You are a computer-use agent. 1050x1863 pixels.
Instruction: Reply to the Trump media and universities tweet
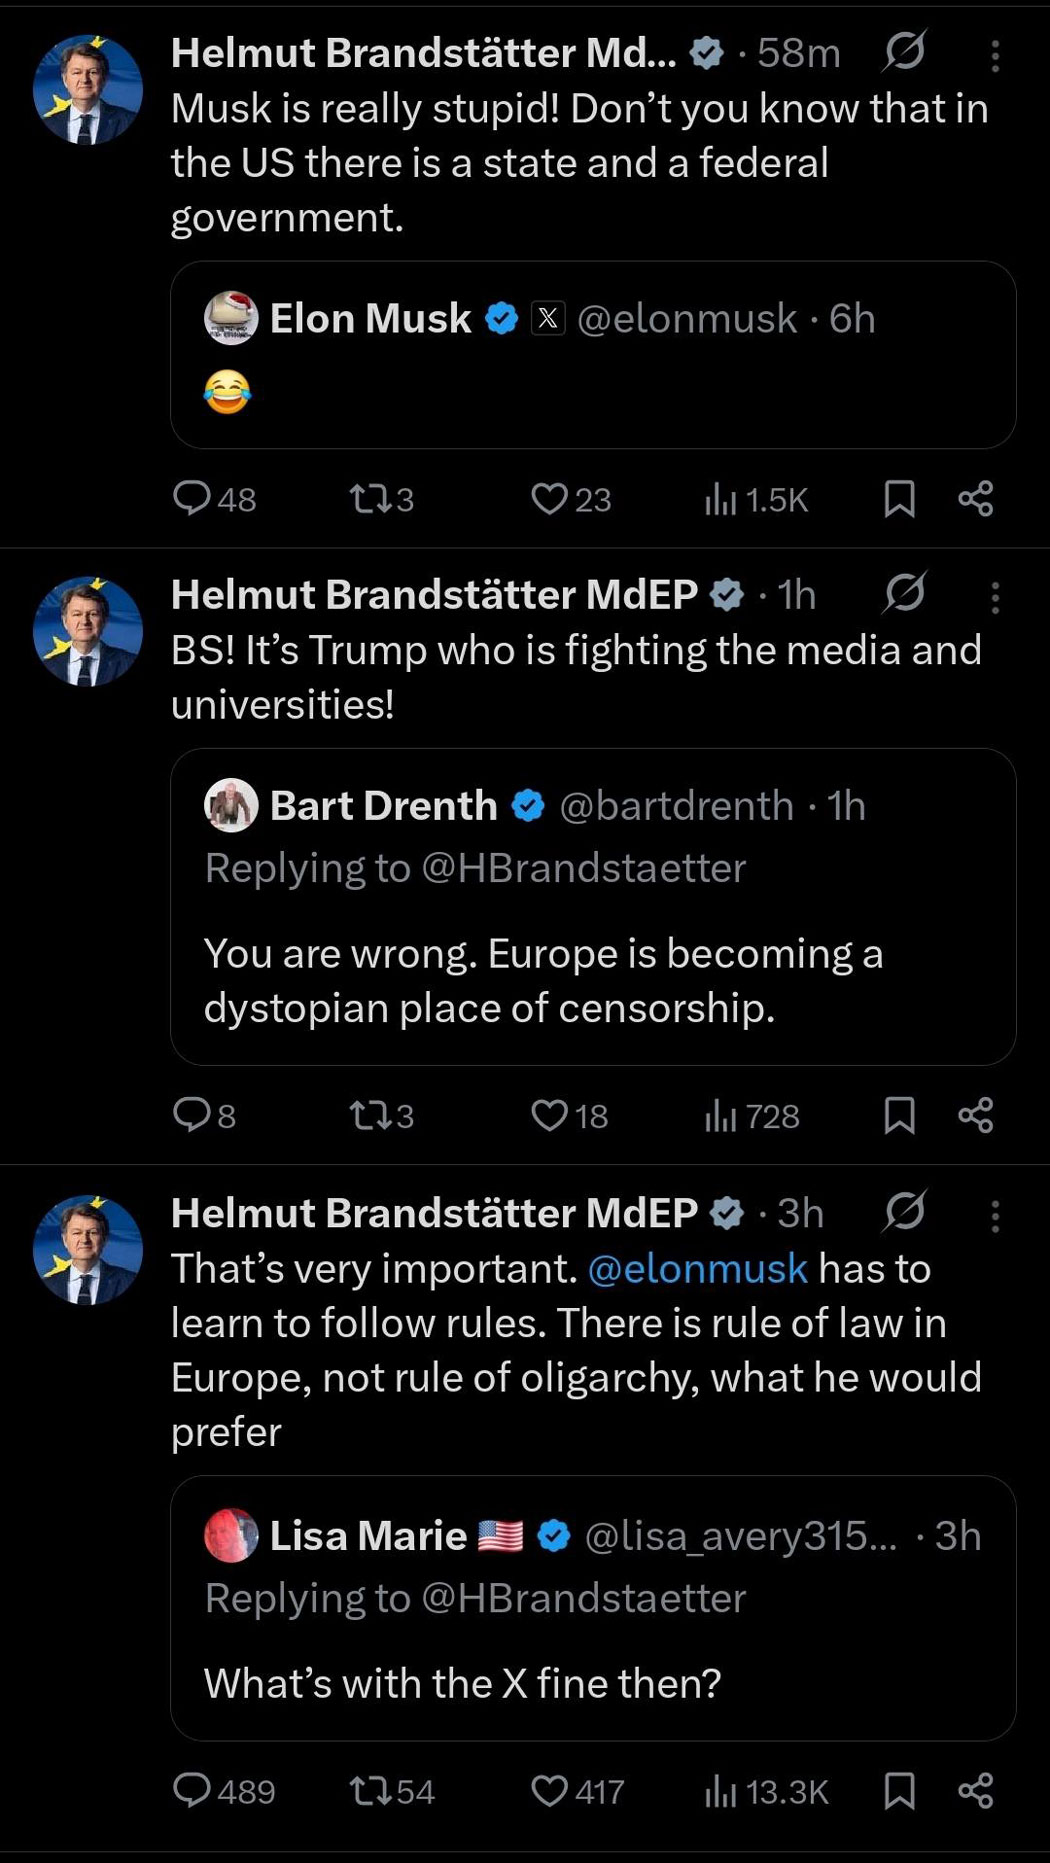coord(191,1115)
